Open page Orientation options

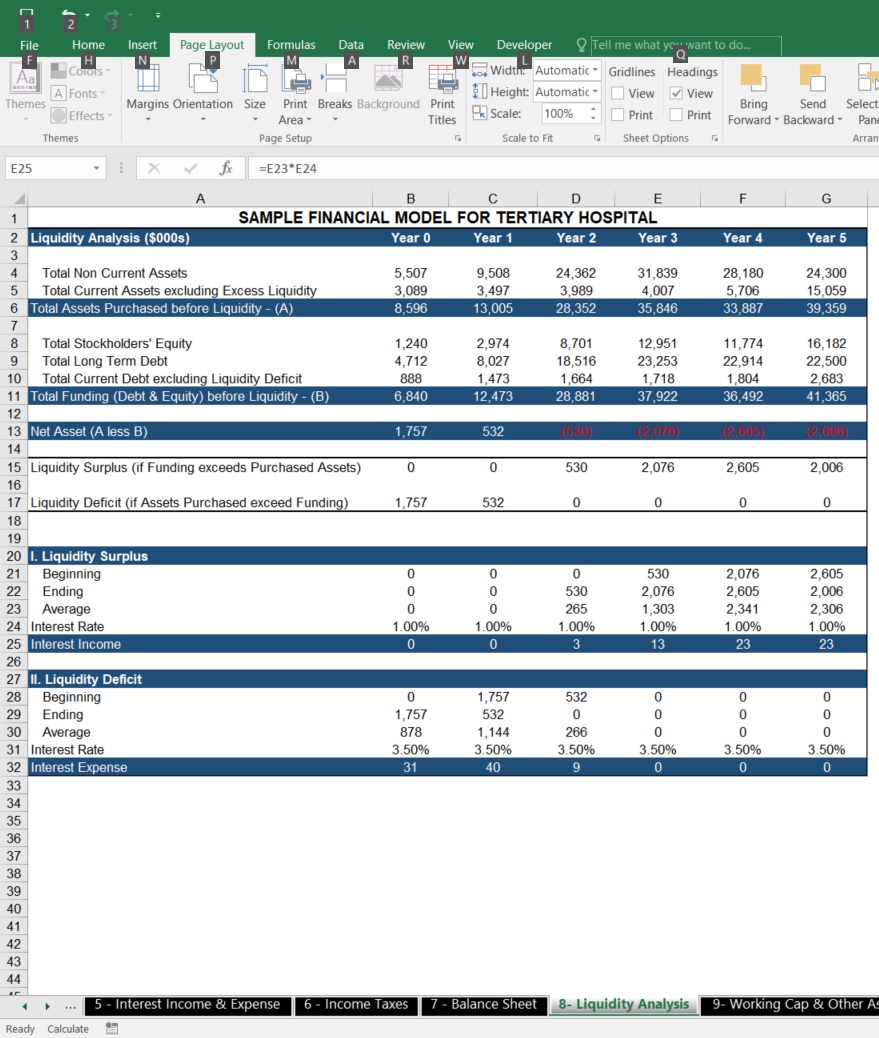[x=203, y=93]
